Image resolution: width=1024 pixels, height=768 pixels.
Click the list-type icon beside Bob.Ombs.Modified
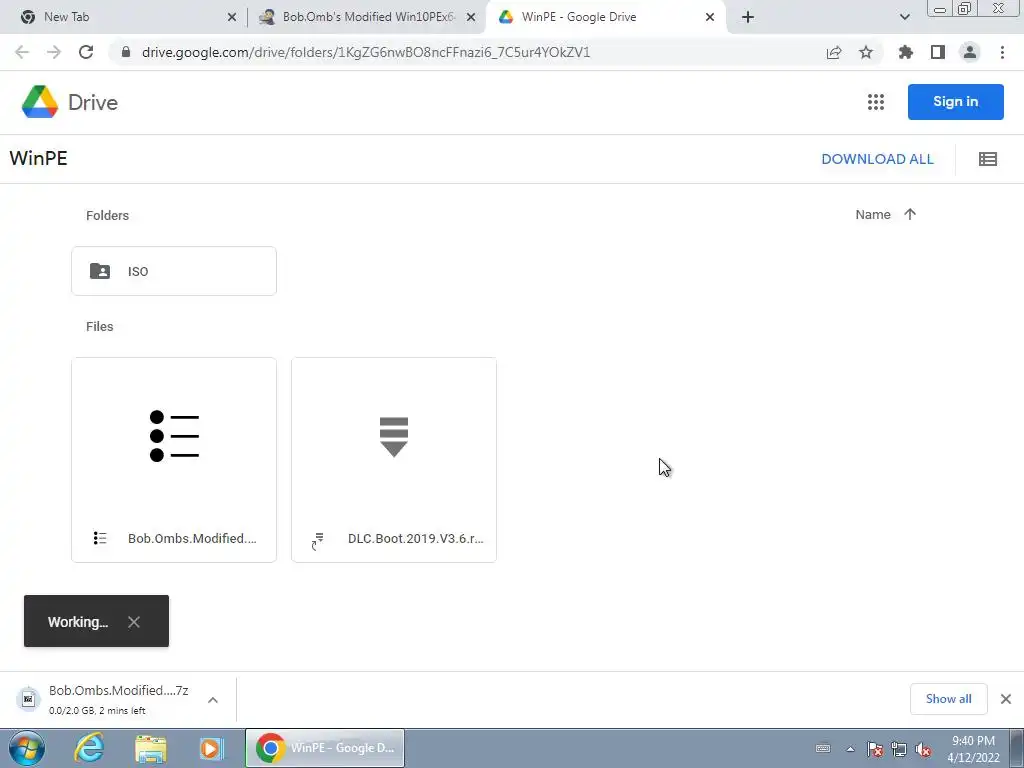point(100,538)
